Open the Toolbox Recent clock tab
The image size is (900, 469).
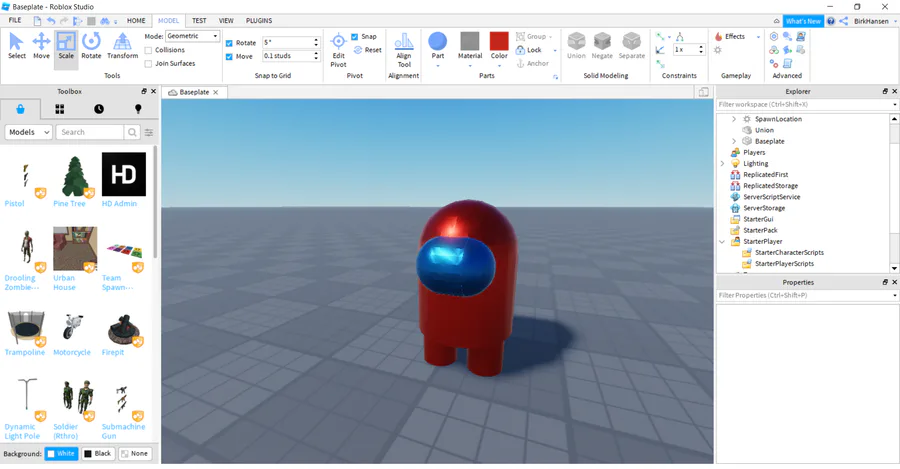point(99,108)
